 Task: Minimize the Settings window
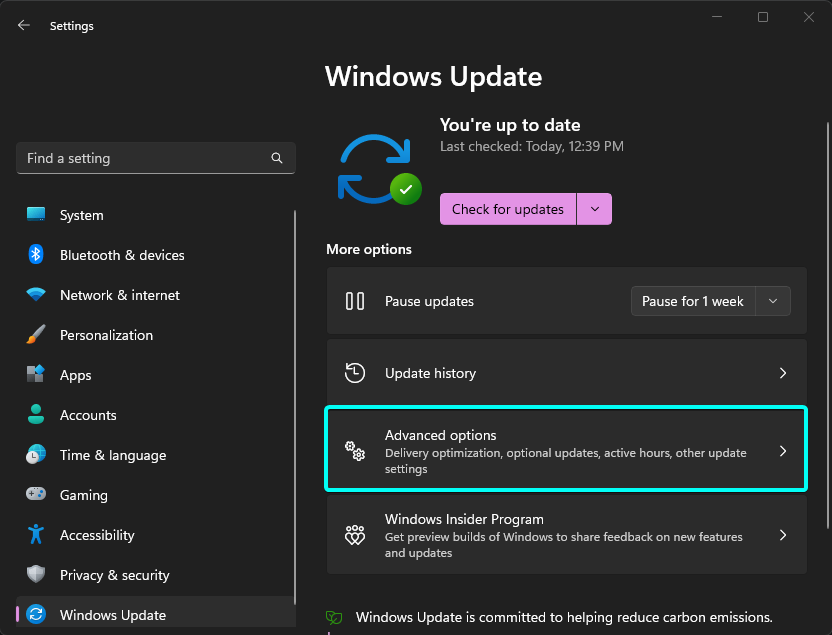tap(717, 17)
